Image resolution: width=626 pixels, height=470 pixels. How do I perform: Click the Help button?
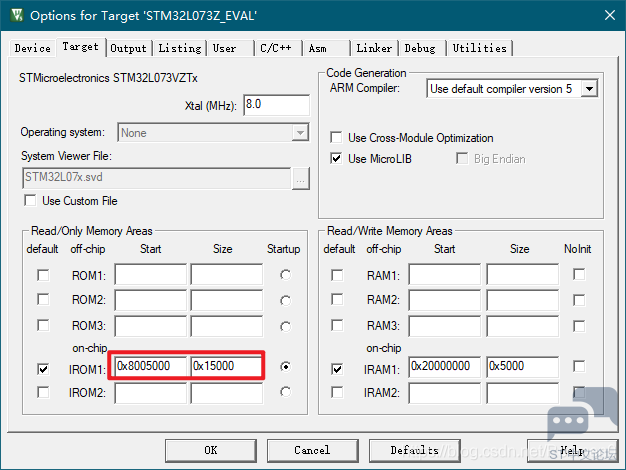tap(573, 450)
